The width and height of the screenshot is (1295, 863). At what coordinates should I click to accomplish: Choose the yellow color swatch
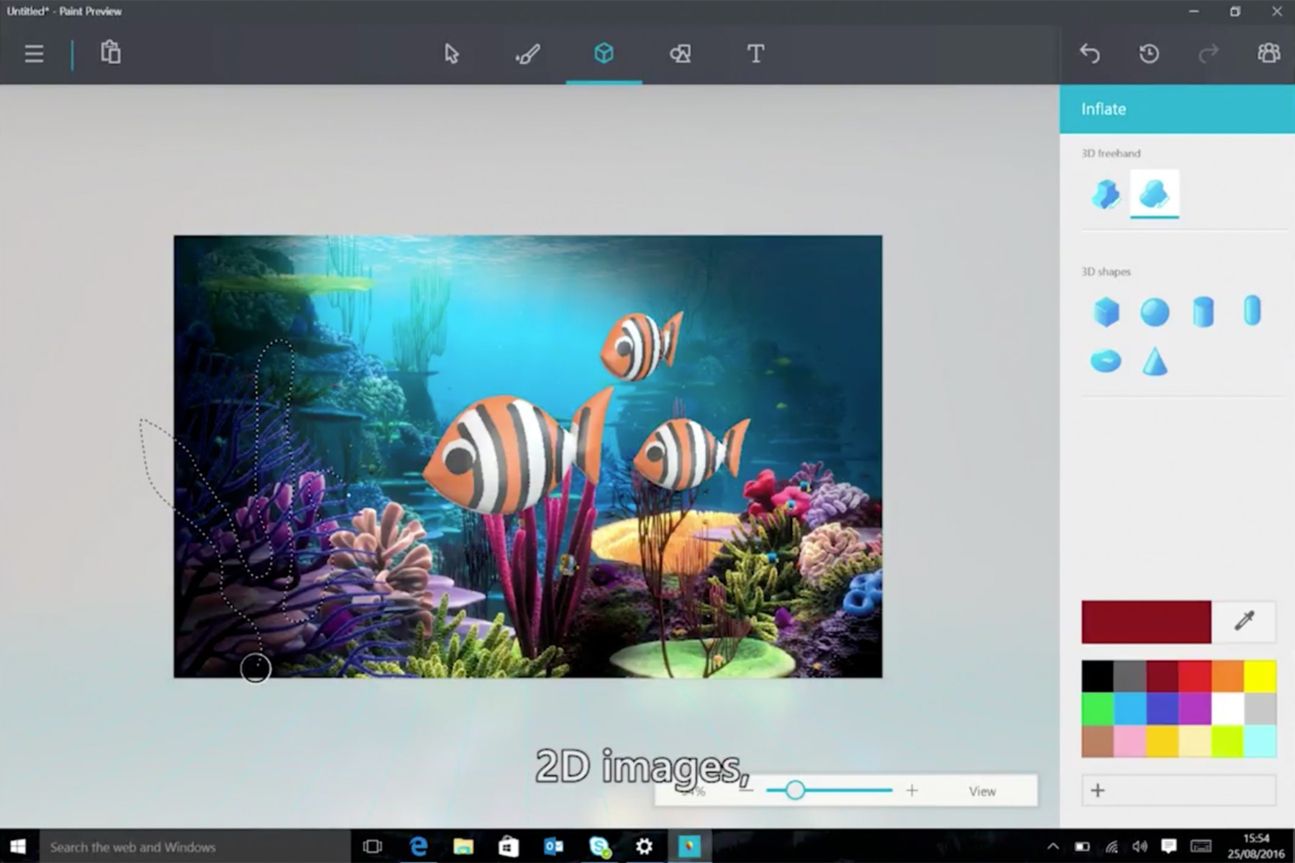1260,676
